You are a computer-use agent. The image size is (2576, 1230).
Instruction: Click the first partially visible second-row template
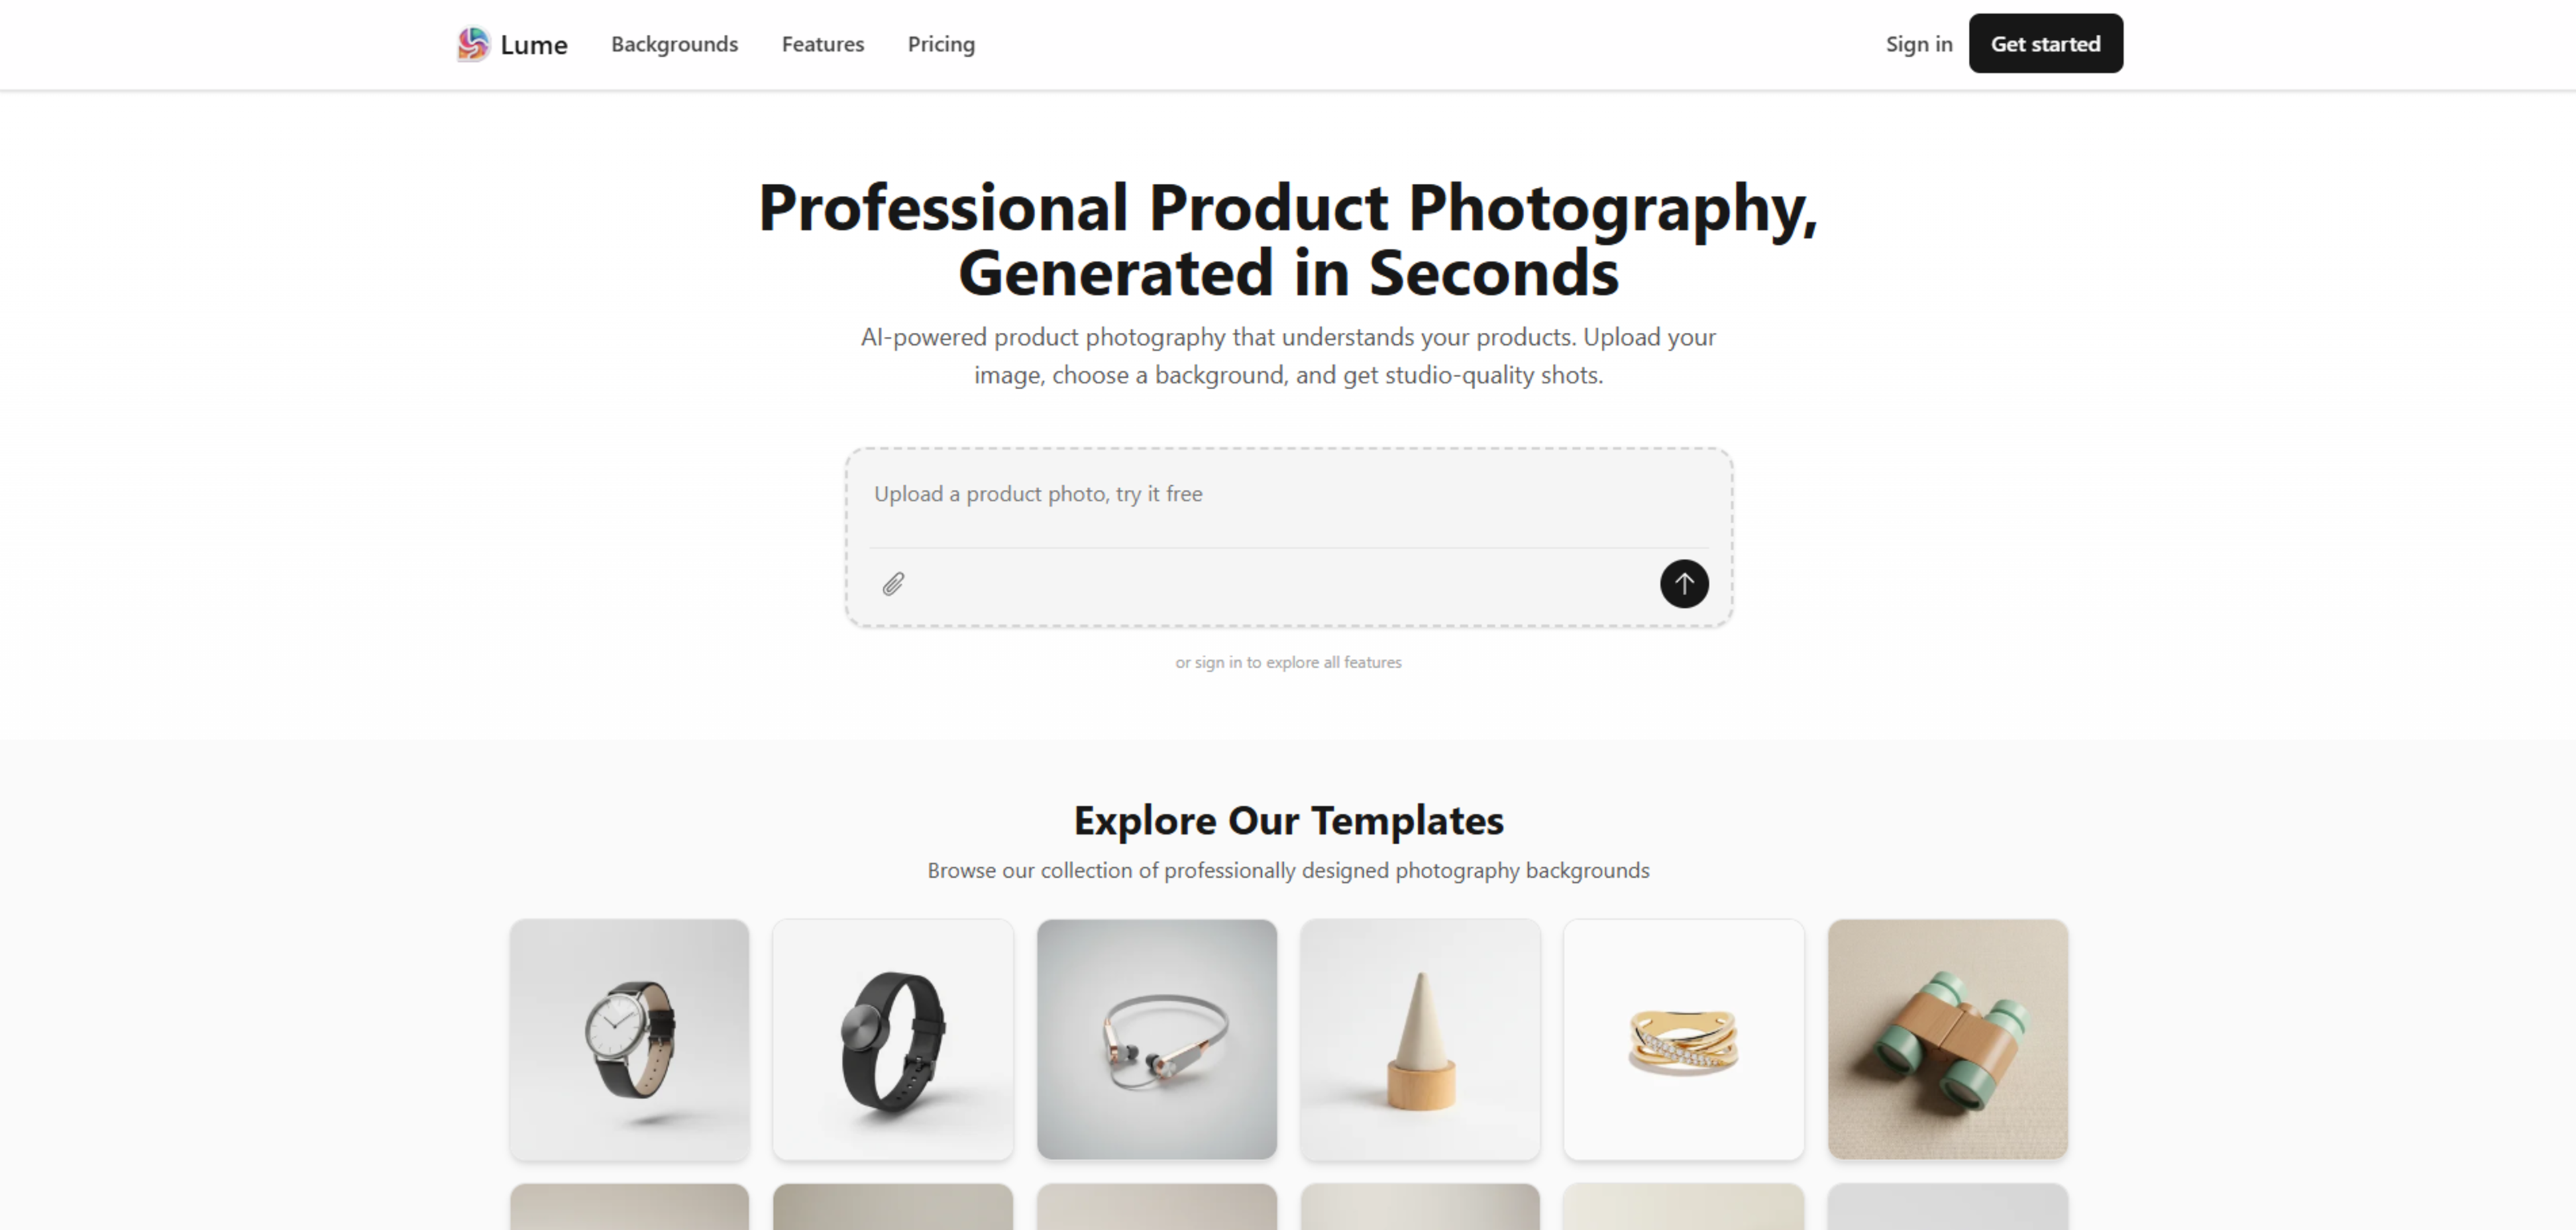pyautogui.click(x=629, y=1207)
